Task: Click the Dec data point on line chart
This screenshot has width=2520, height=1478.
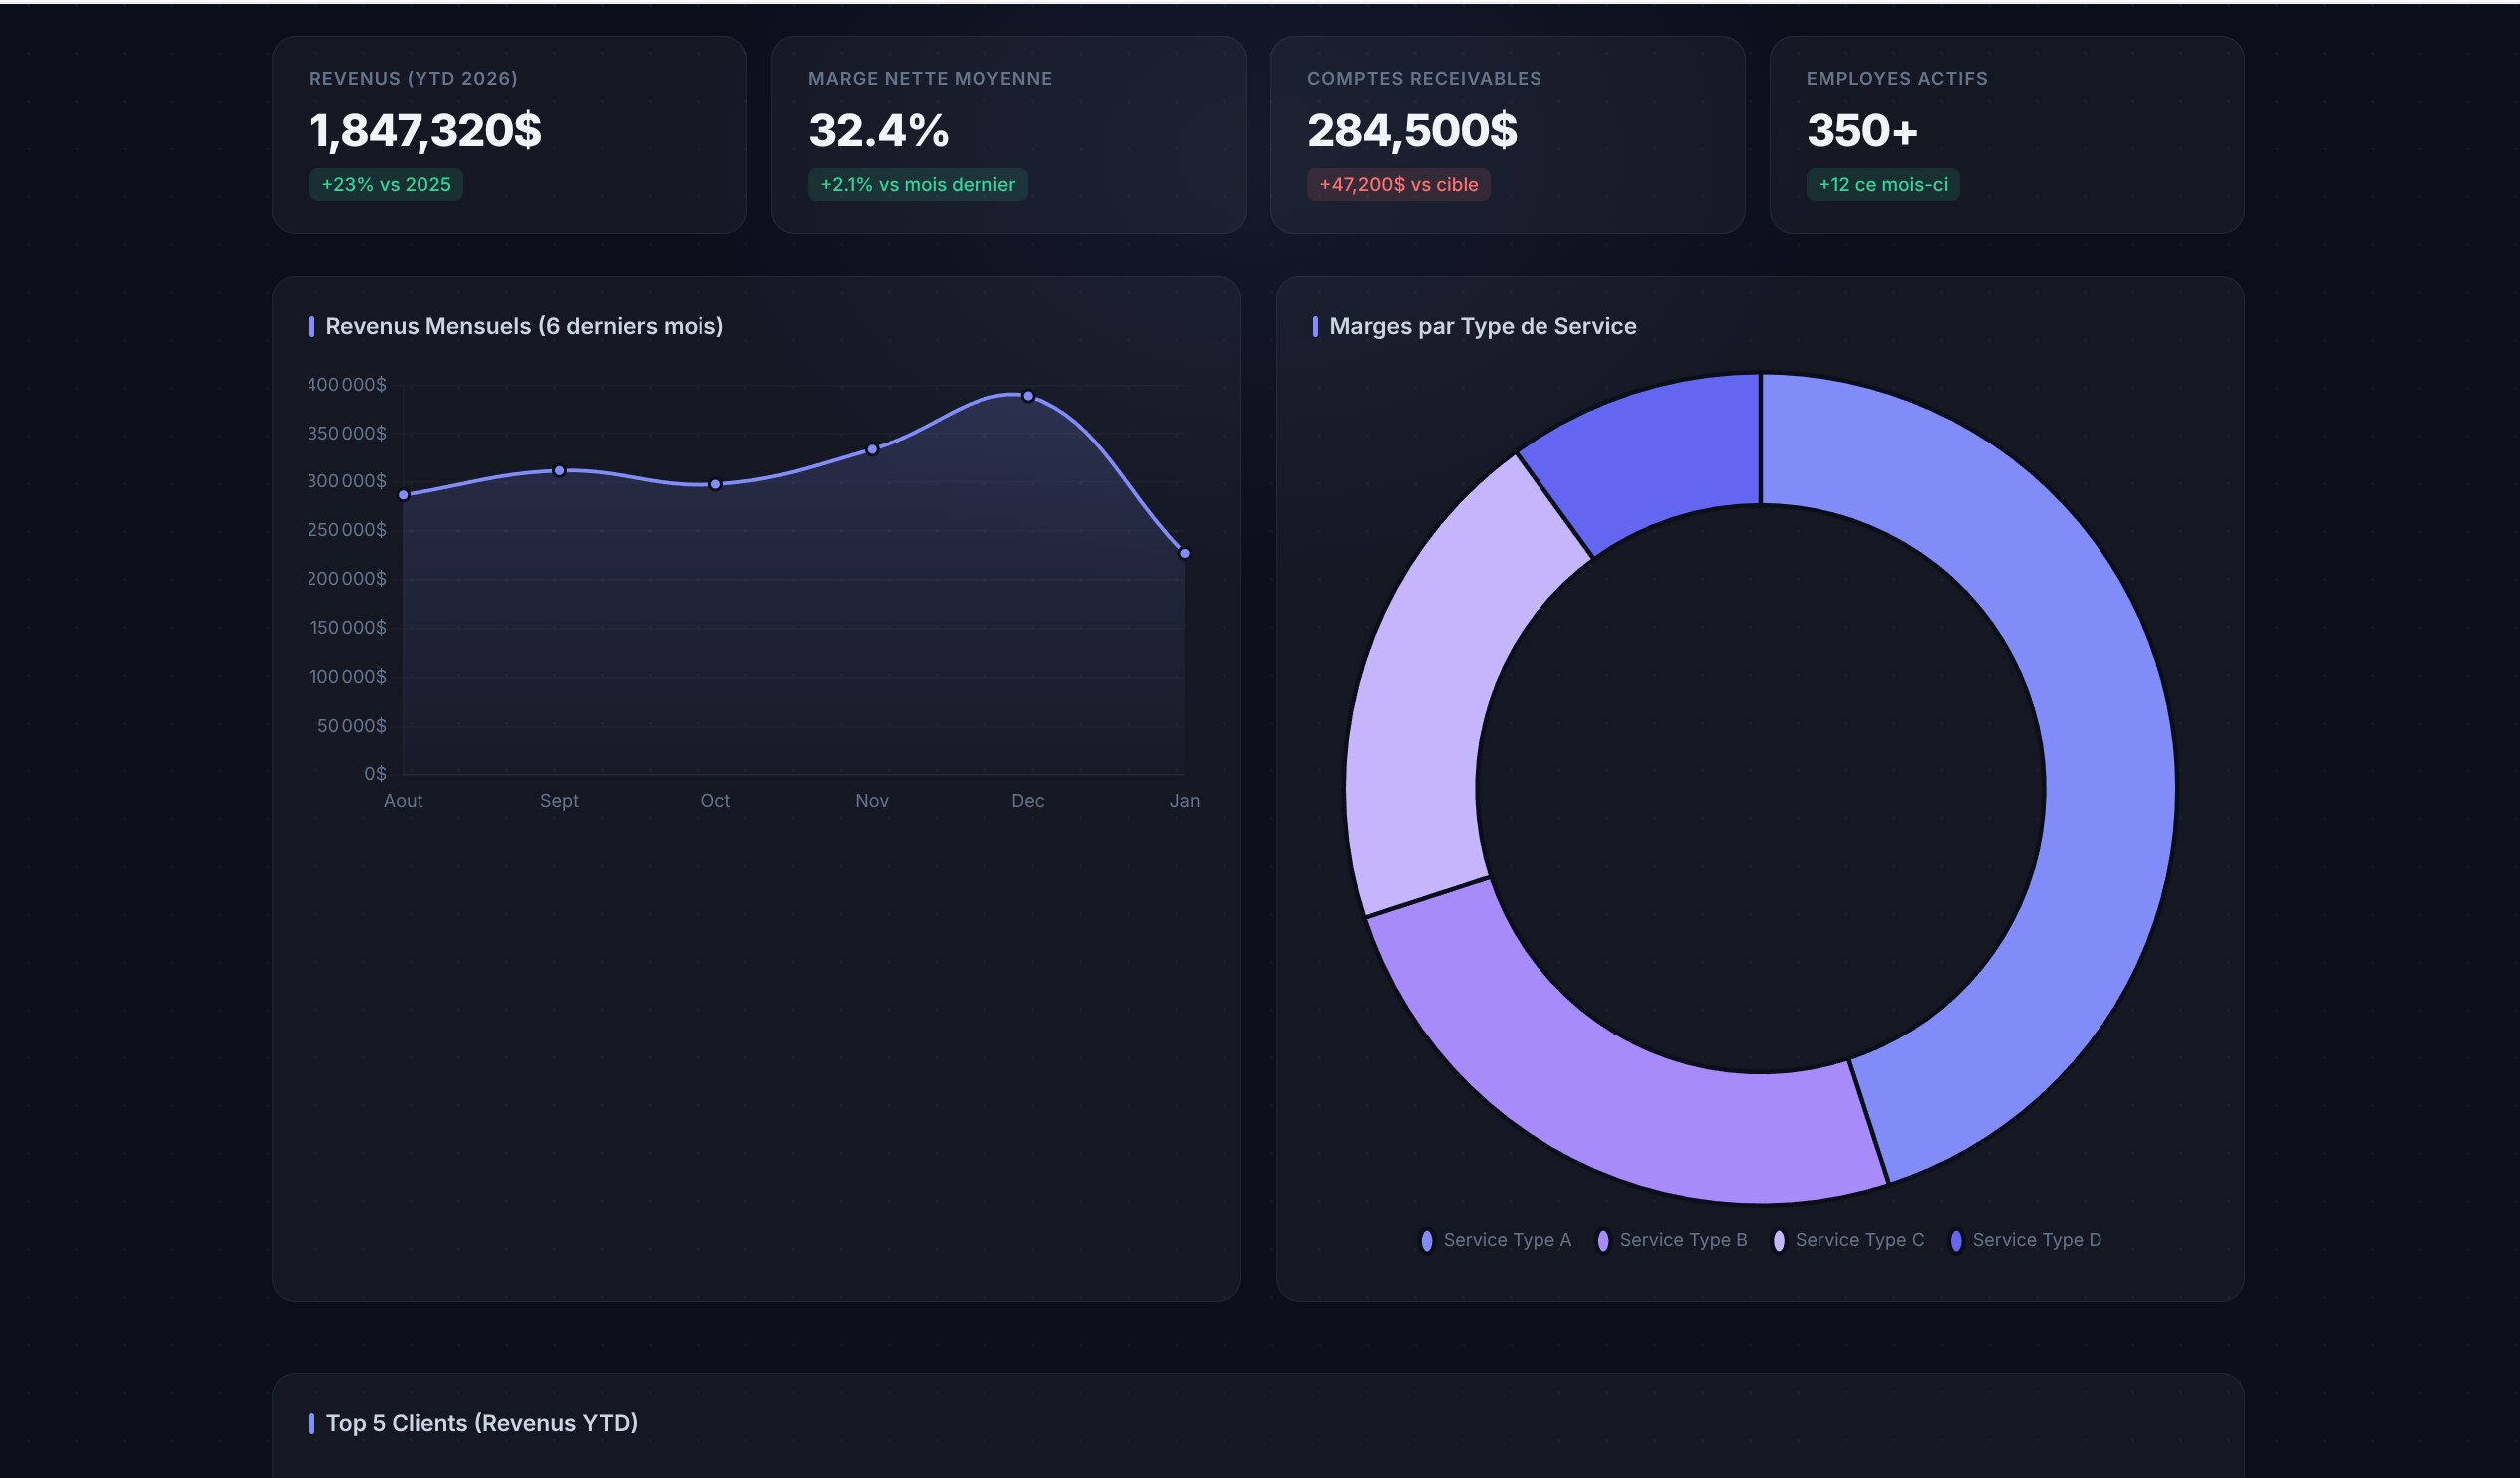Action: coord(1028,396)
